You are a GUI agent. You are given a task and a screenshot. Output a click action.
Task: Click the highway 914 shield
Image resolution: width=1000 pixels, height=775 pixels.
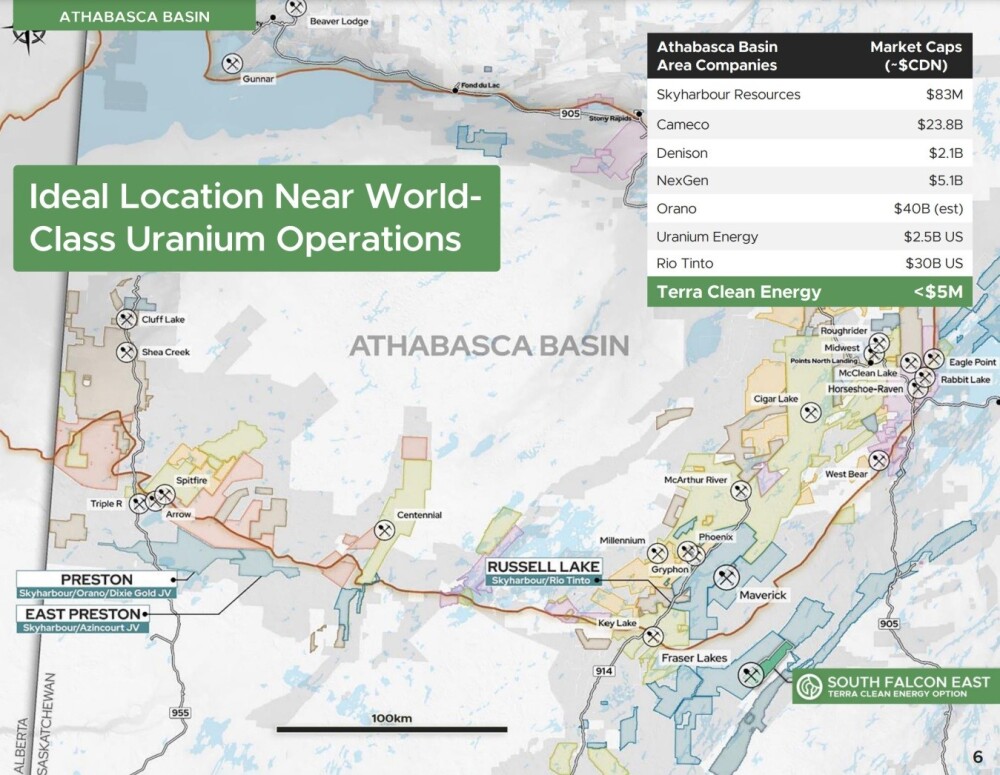[603, 670]
